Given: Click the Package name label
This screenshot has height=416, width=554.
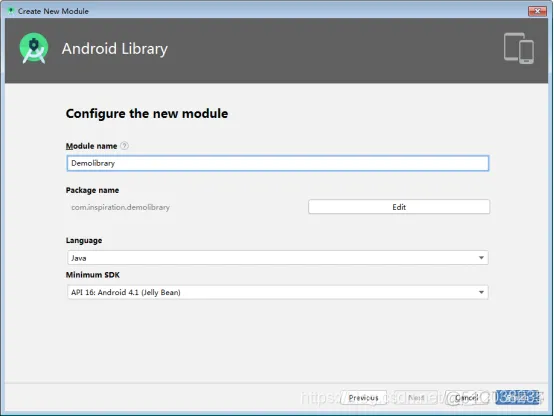Looking at the screenshot, I should pos(92,190).
